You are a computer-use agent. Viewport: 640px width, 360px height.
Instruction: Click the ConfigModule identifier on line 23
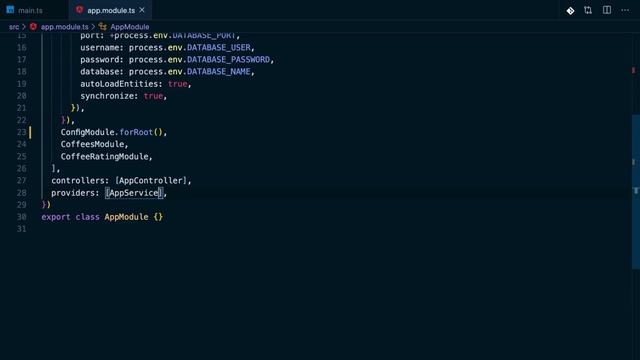click(87, 132)
